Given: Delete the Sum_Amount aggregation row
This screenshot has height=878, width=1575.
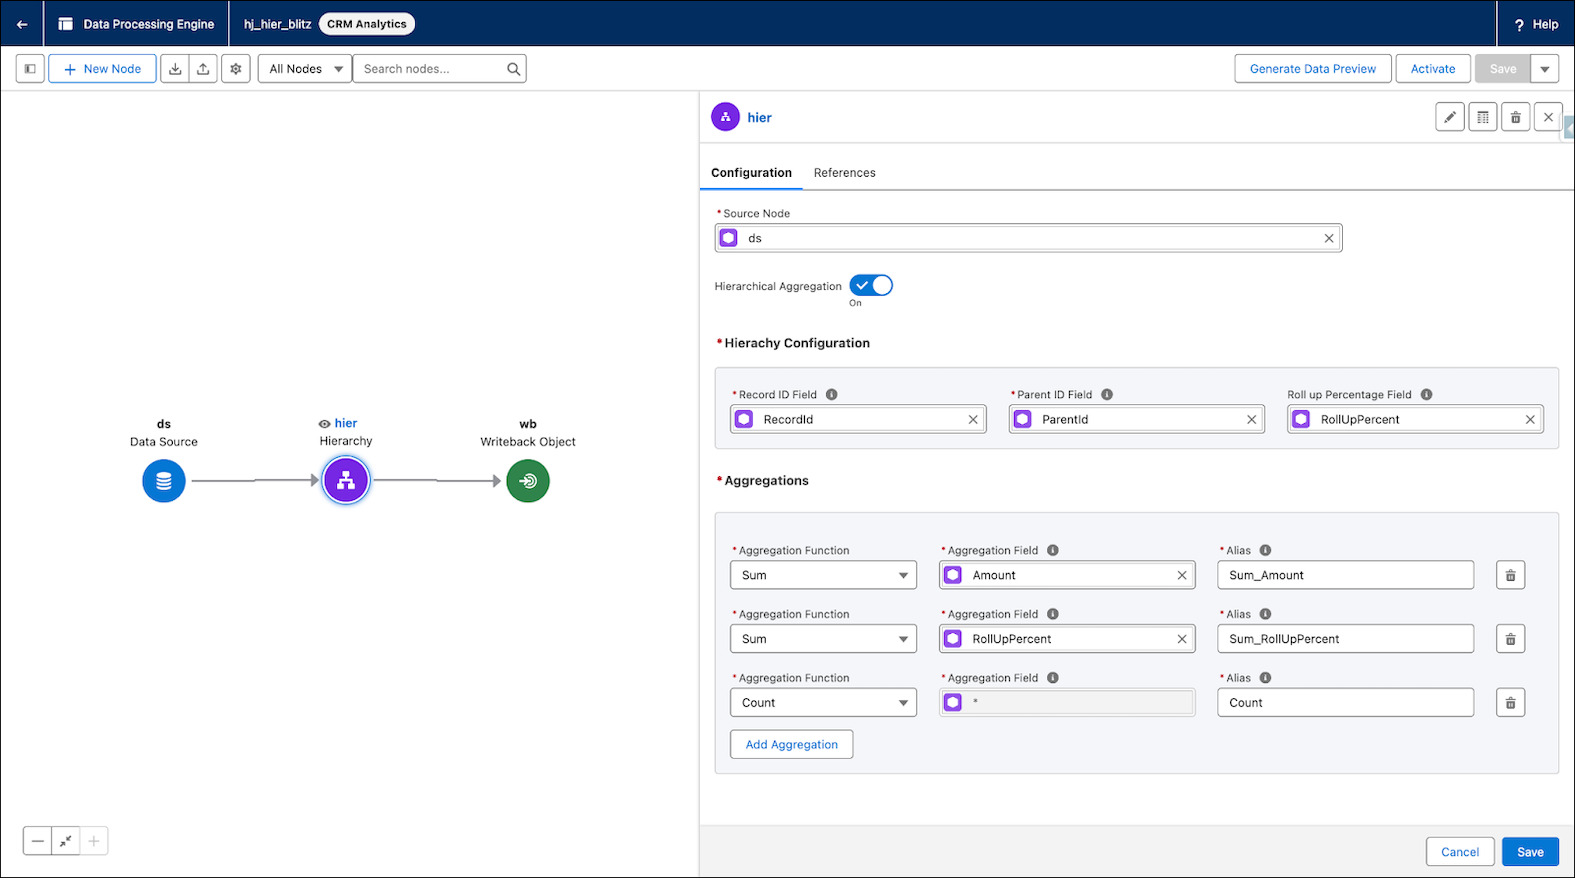Looking at the screenshot, I should click(x=1511, y=575).
